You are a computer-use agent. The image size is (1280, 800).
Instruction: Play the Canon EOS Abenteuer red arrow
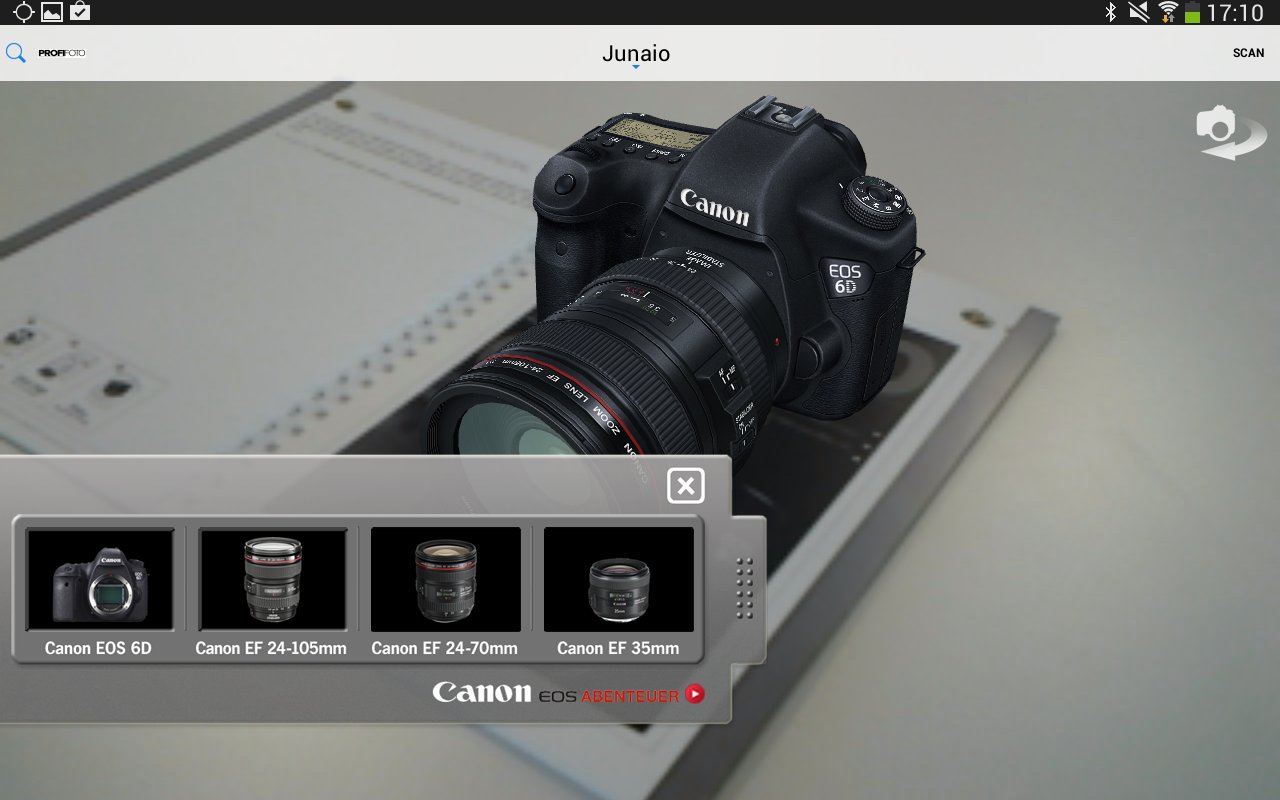point(695,693)
